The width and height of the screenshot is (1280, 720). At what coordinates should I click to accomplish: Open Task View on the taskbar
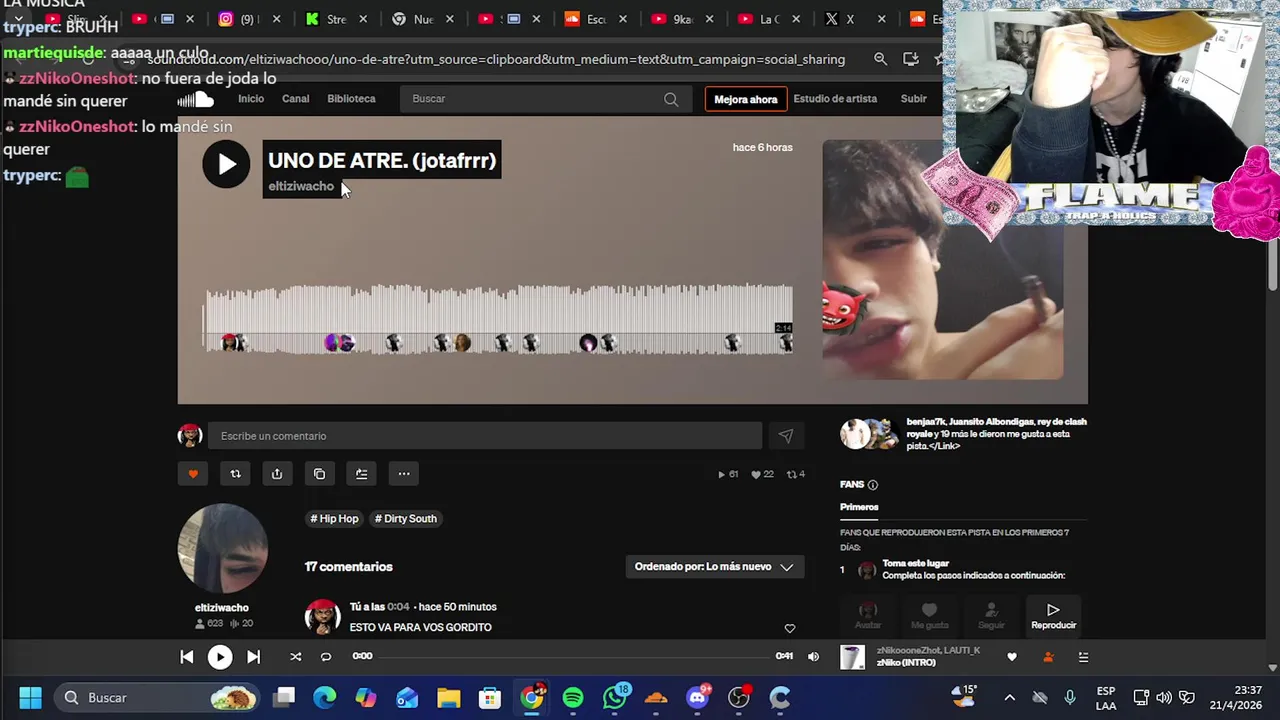click(x=284, y=697)
